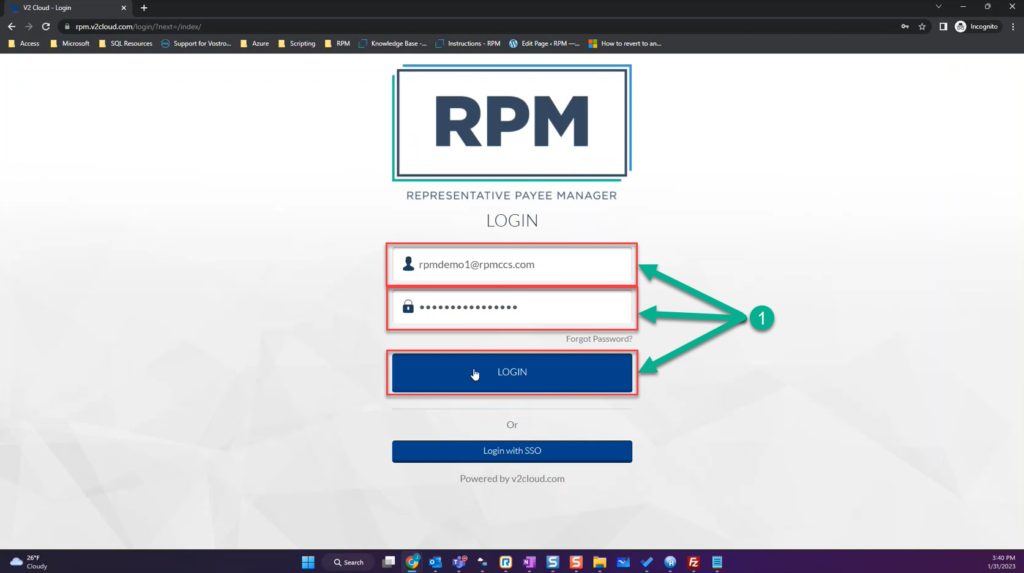Open the weather widget showing 26°F Cloudy
The image size is (1024, 573).
(29, 562)
